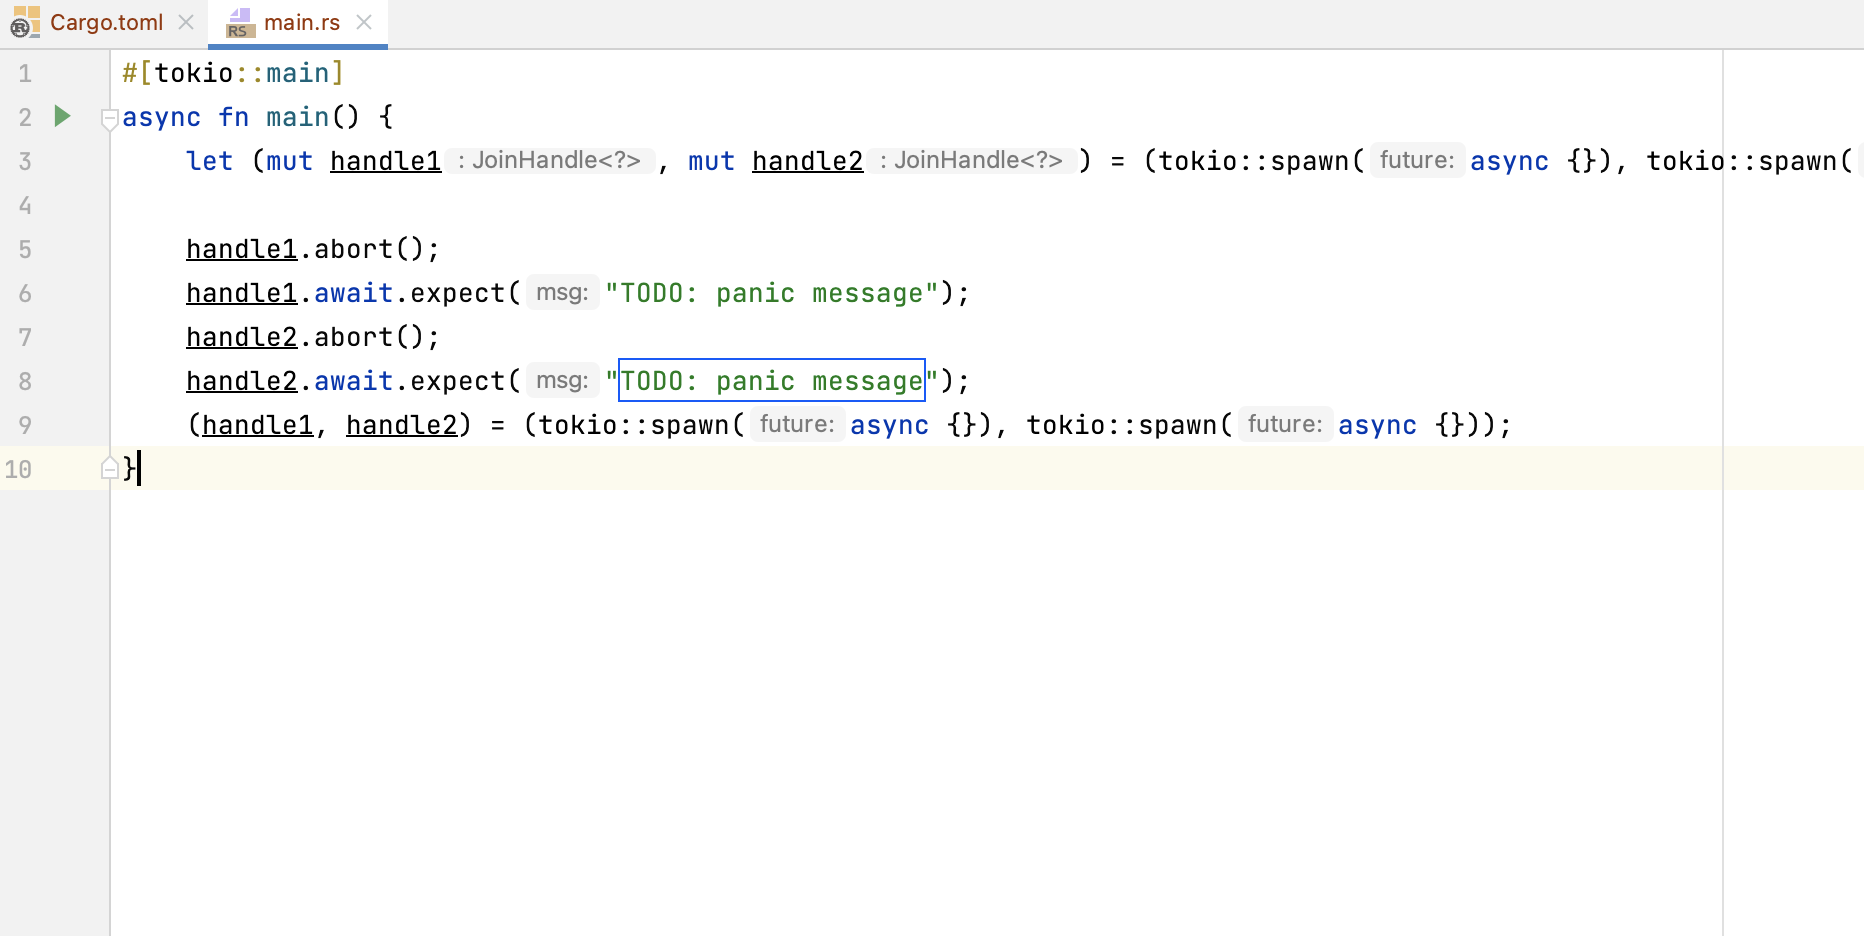This screenshot has width=1864, height=936.
Task: Click the msg: hint on line 6
Action: pos(562,292)
